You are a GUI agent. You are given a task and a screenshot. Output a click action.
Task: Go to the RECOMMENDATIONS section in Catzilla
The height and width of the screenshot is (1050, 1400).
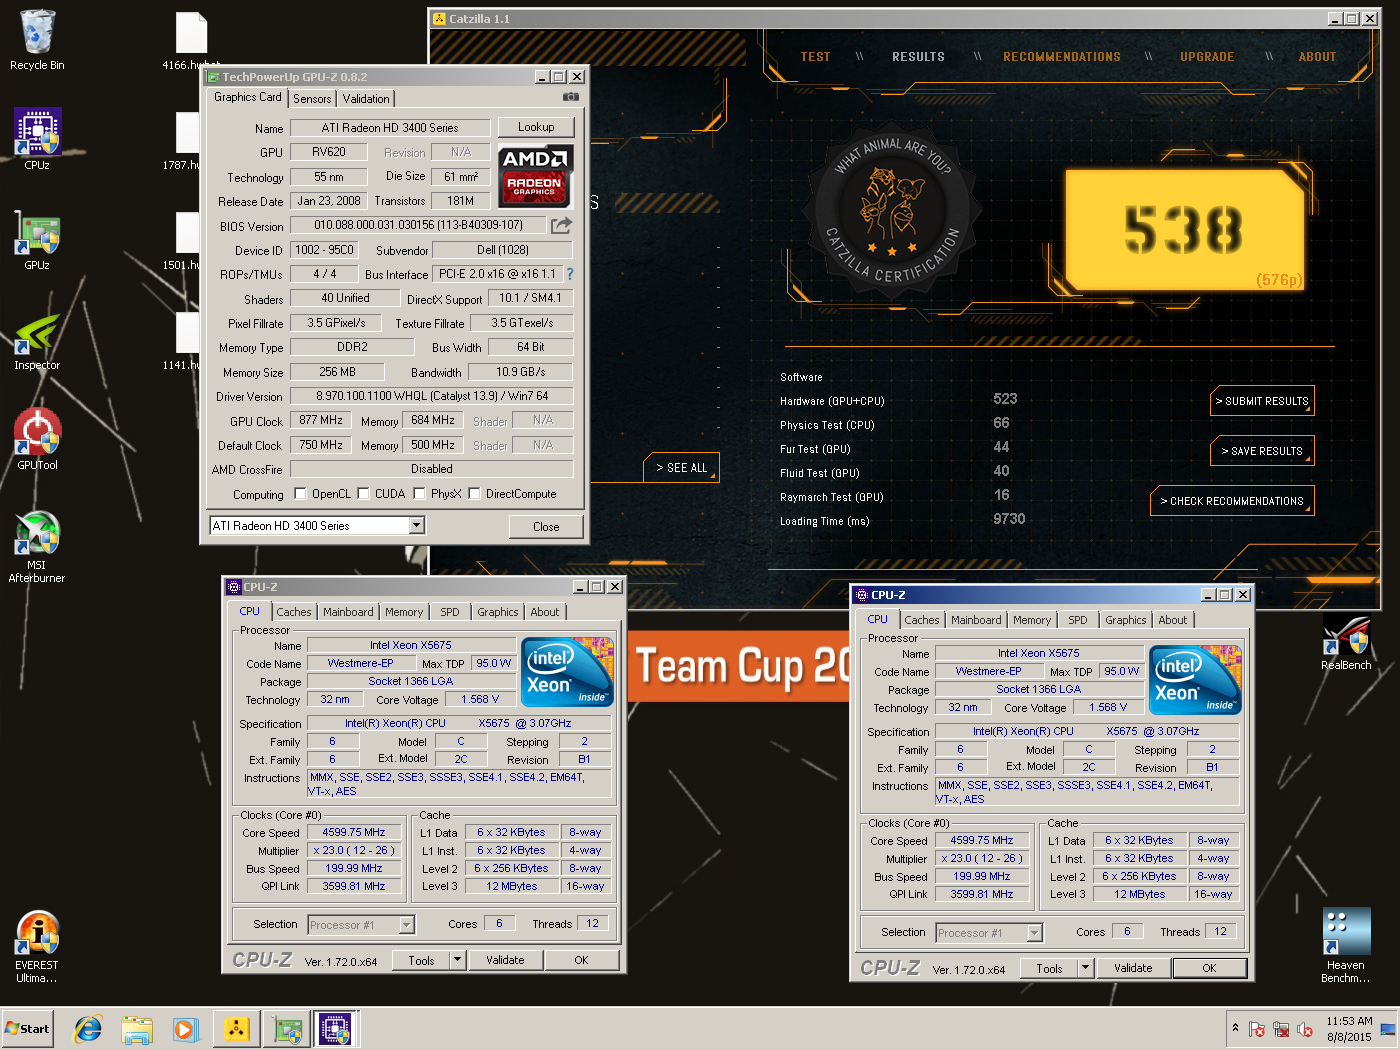(1062, 57)
